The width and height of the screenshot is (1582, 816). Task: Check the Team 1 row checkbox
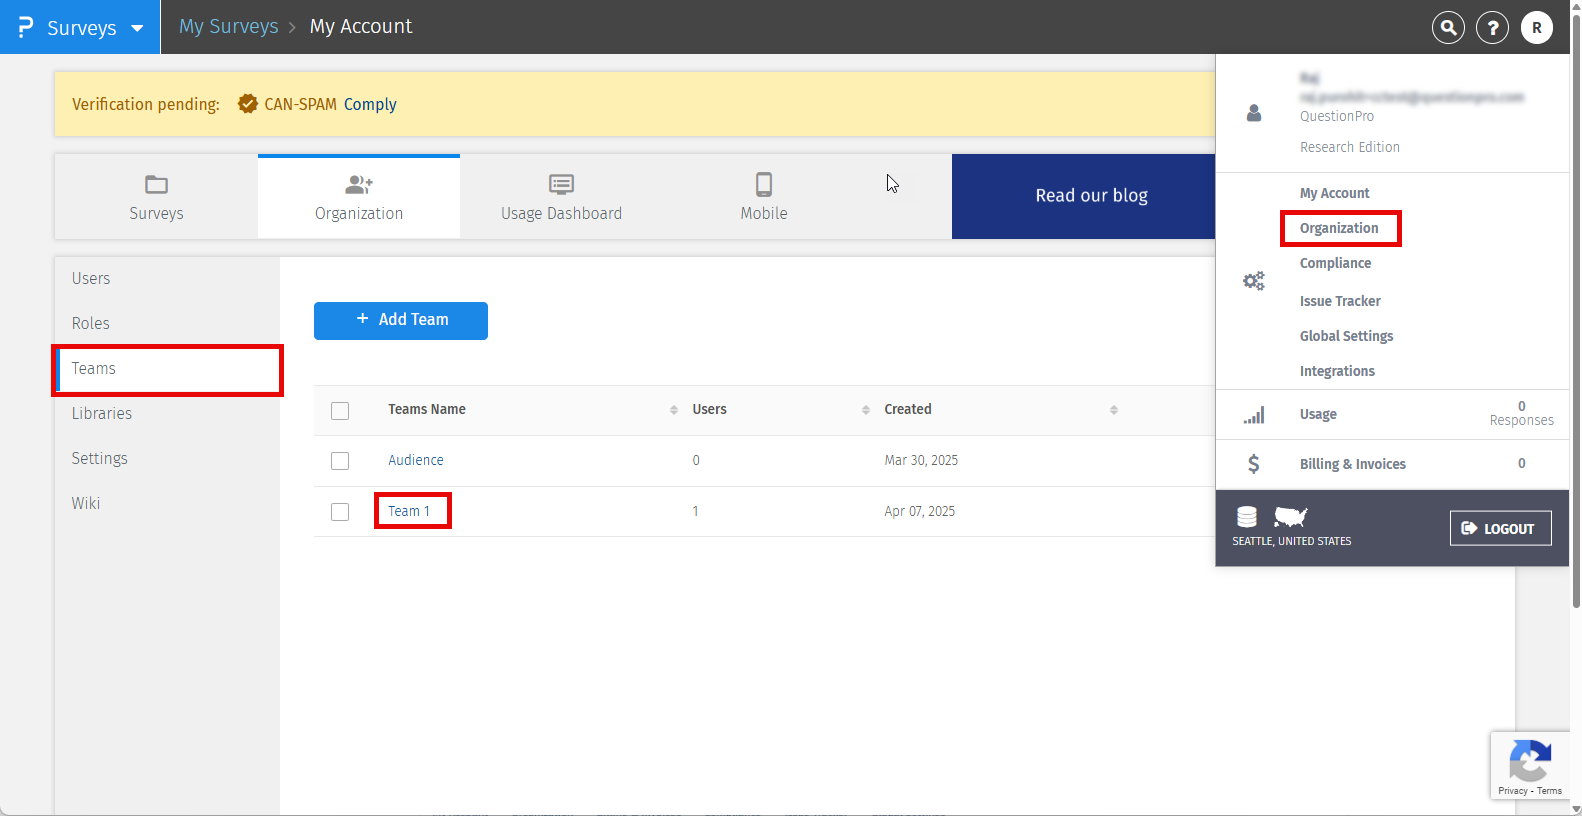tap(340, 512)
